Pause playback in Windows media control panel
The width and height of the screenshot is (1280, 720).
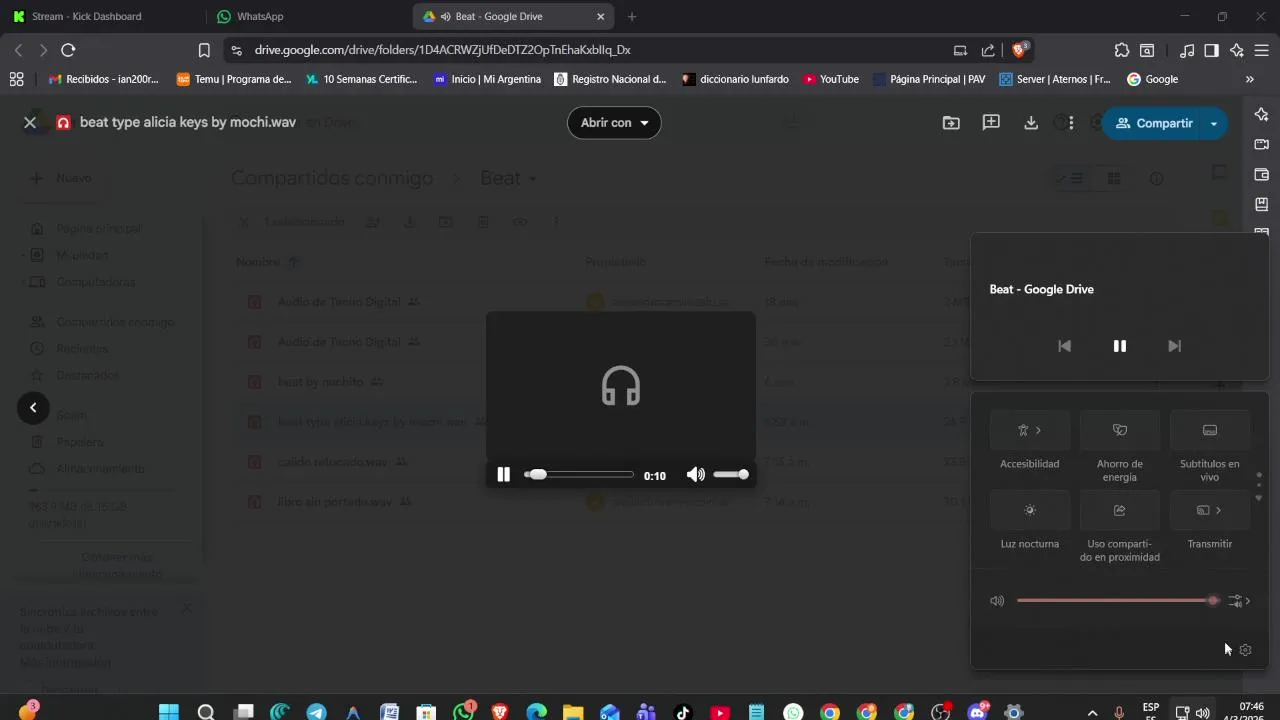tap(1120, 346)
